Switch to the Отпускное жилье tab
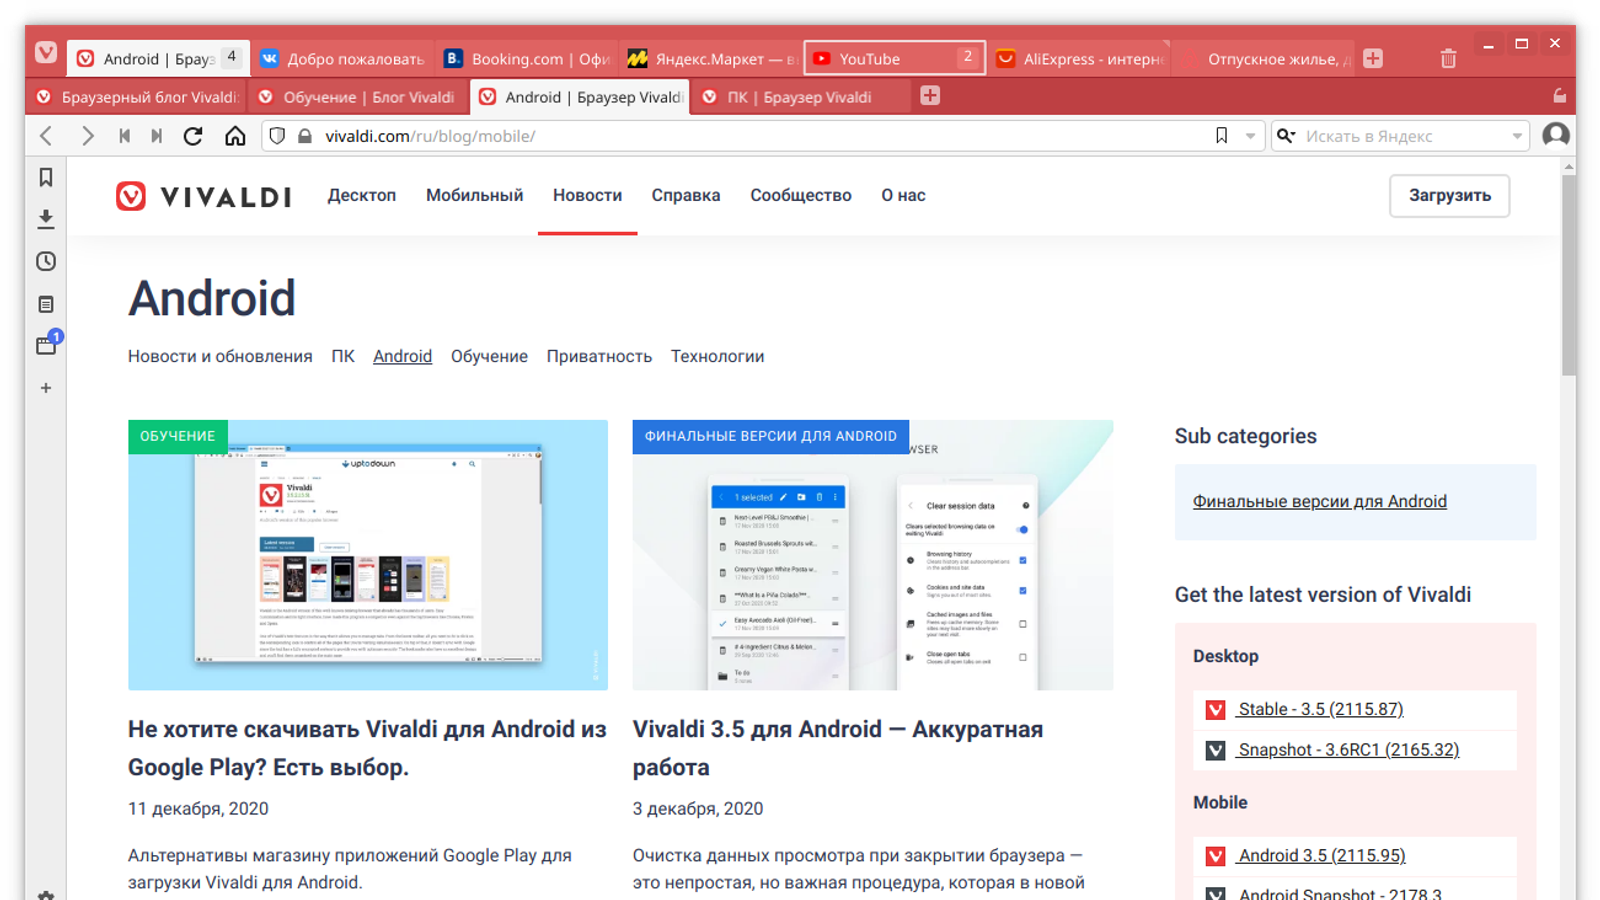The image size is (1600, 900). (1263, 58)
